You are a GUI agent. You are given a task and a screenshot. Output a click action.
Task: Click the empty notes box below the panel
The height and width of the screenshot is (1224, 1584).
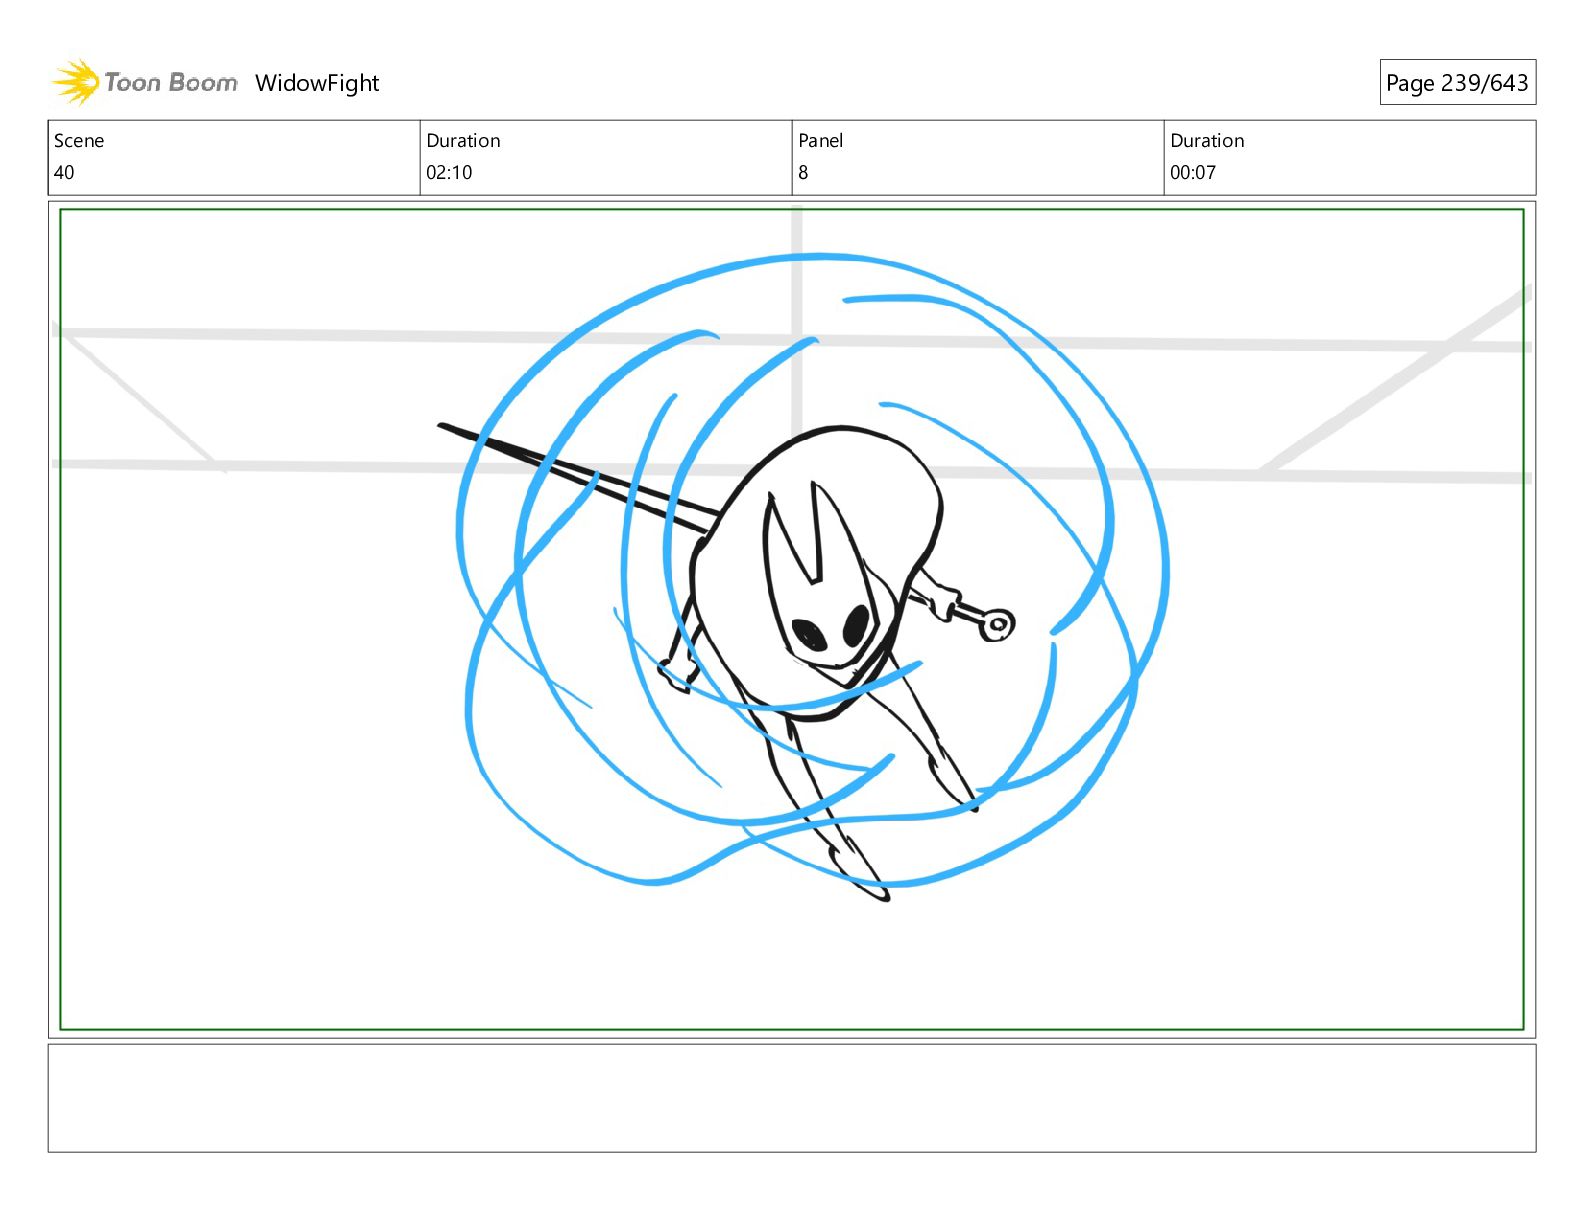point(792,1098)
